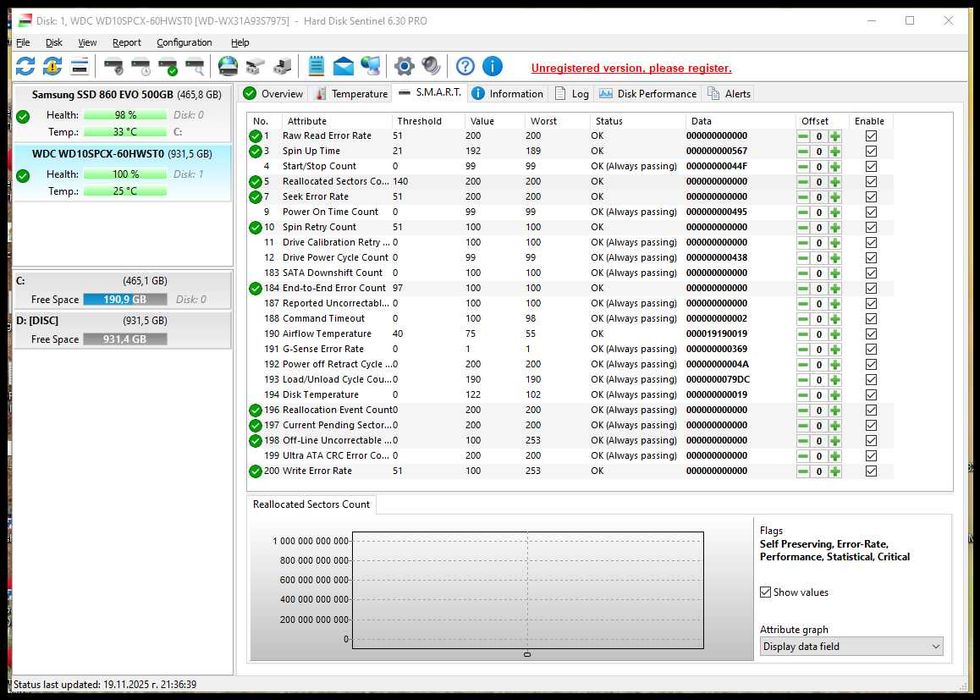
Task: Click the globe disk icon in toolbar
Action: [x=228, y=66]
